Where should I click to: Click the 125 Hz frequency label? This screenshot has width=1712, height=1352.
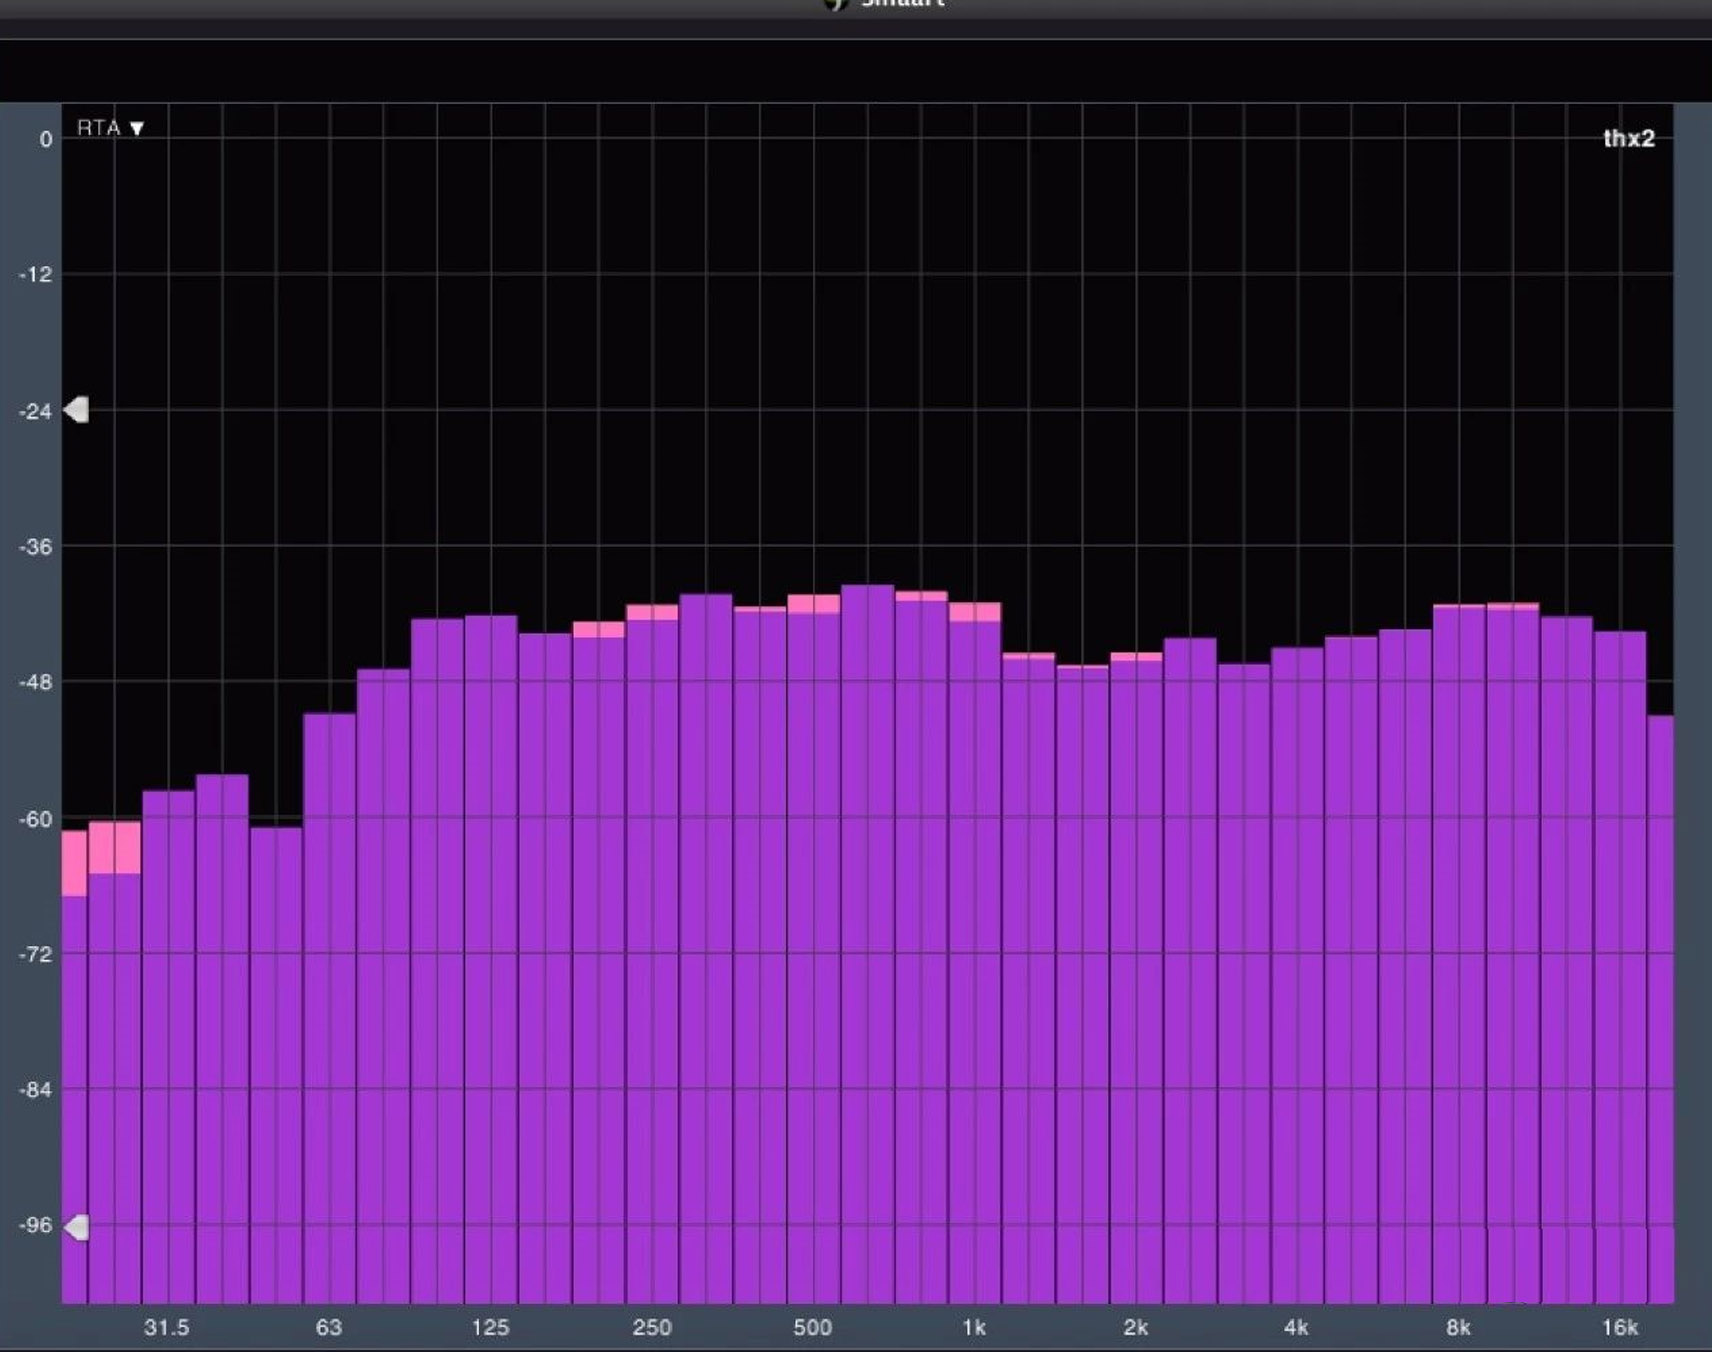point(490,1327)
